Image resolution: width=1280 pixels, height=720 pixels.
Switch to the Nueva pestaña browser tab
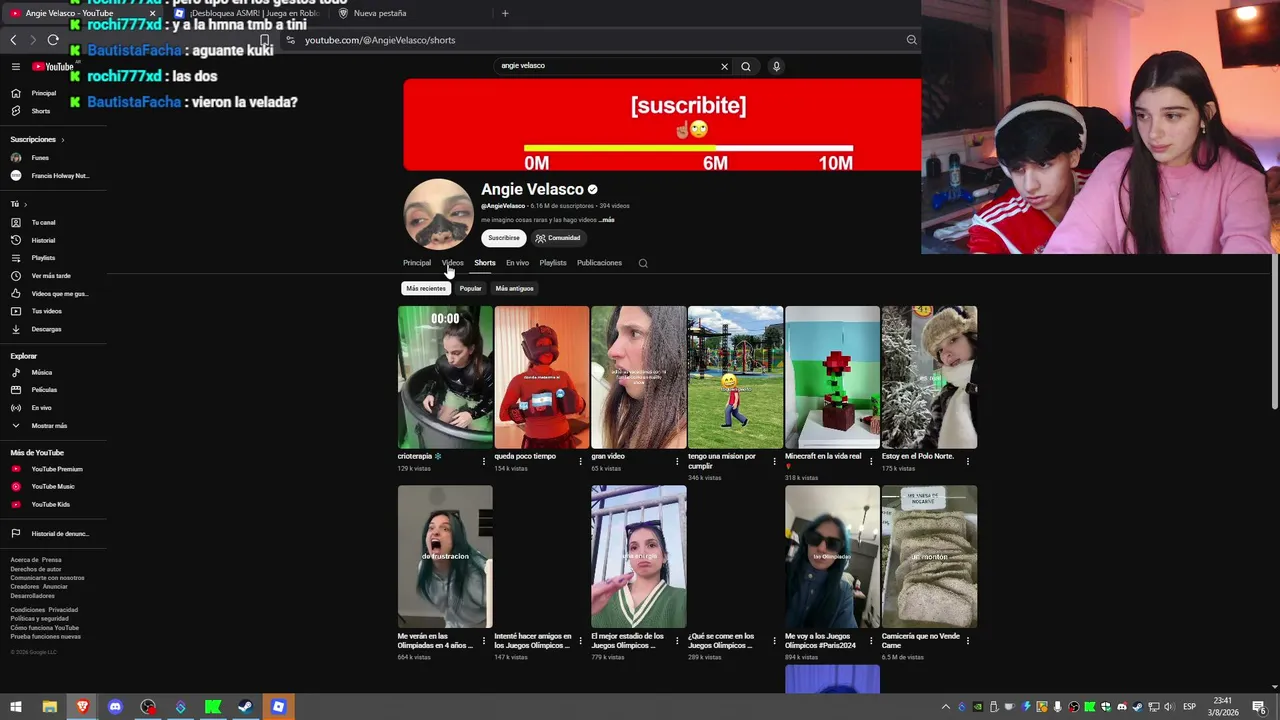(x=410, y=13)
